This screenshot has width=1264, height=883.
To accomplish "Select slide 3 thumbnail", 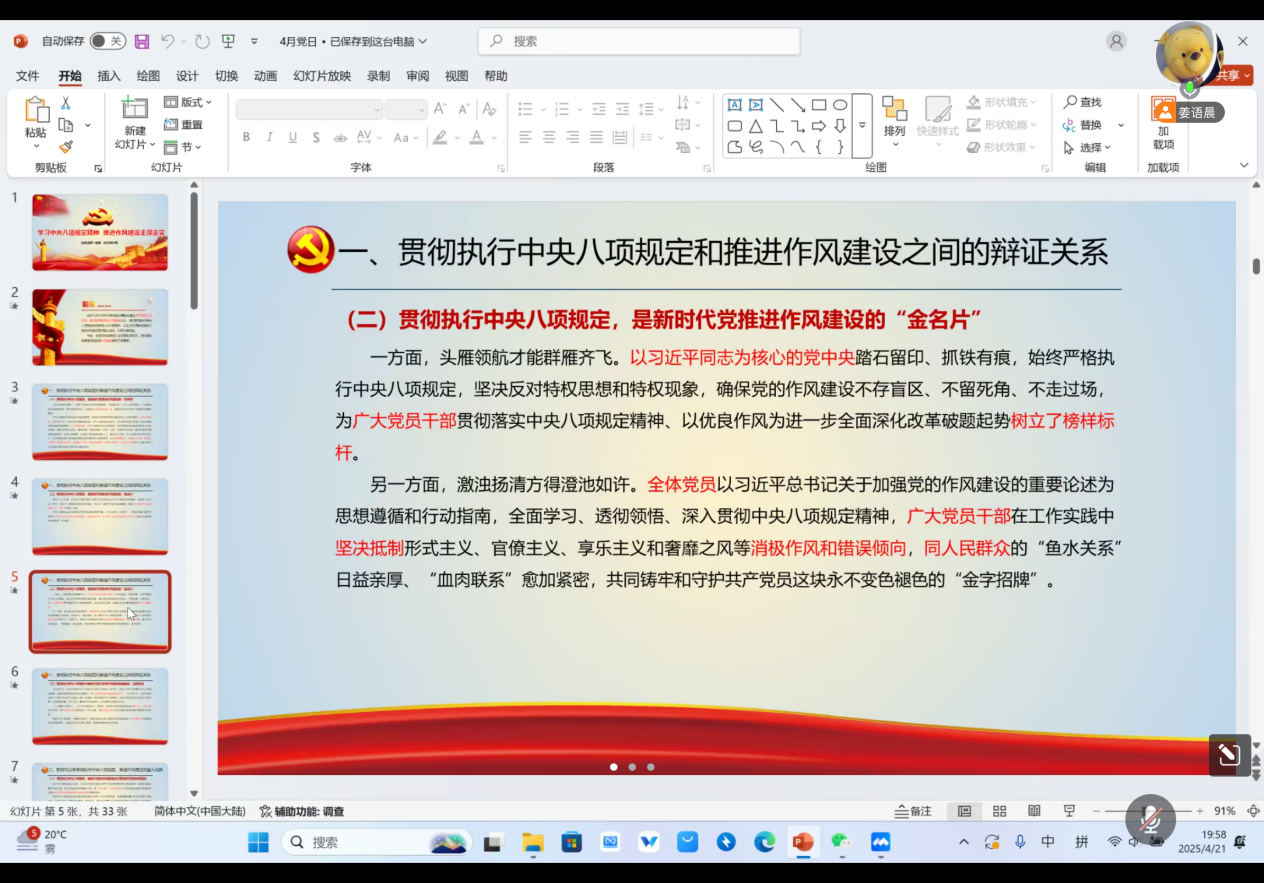I will pyautogui.click(x=100, y=421).
